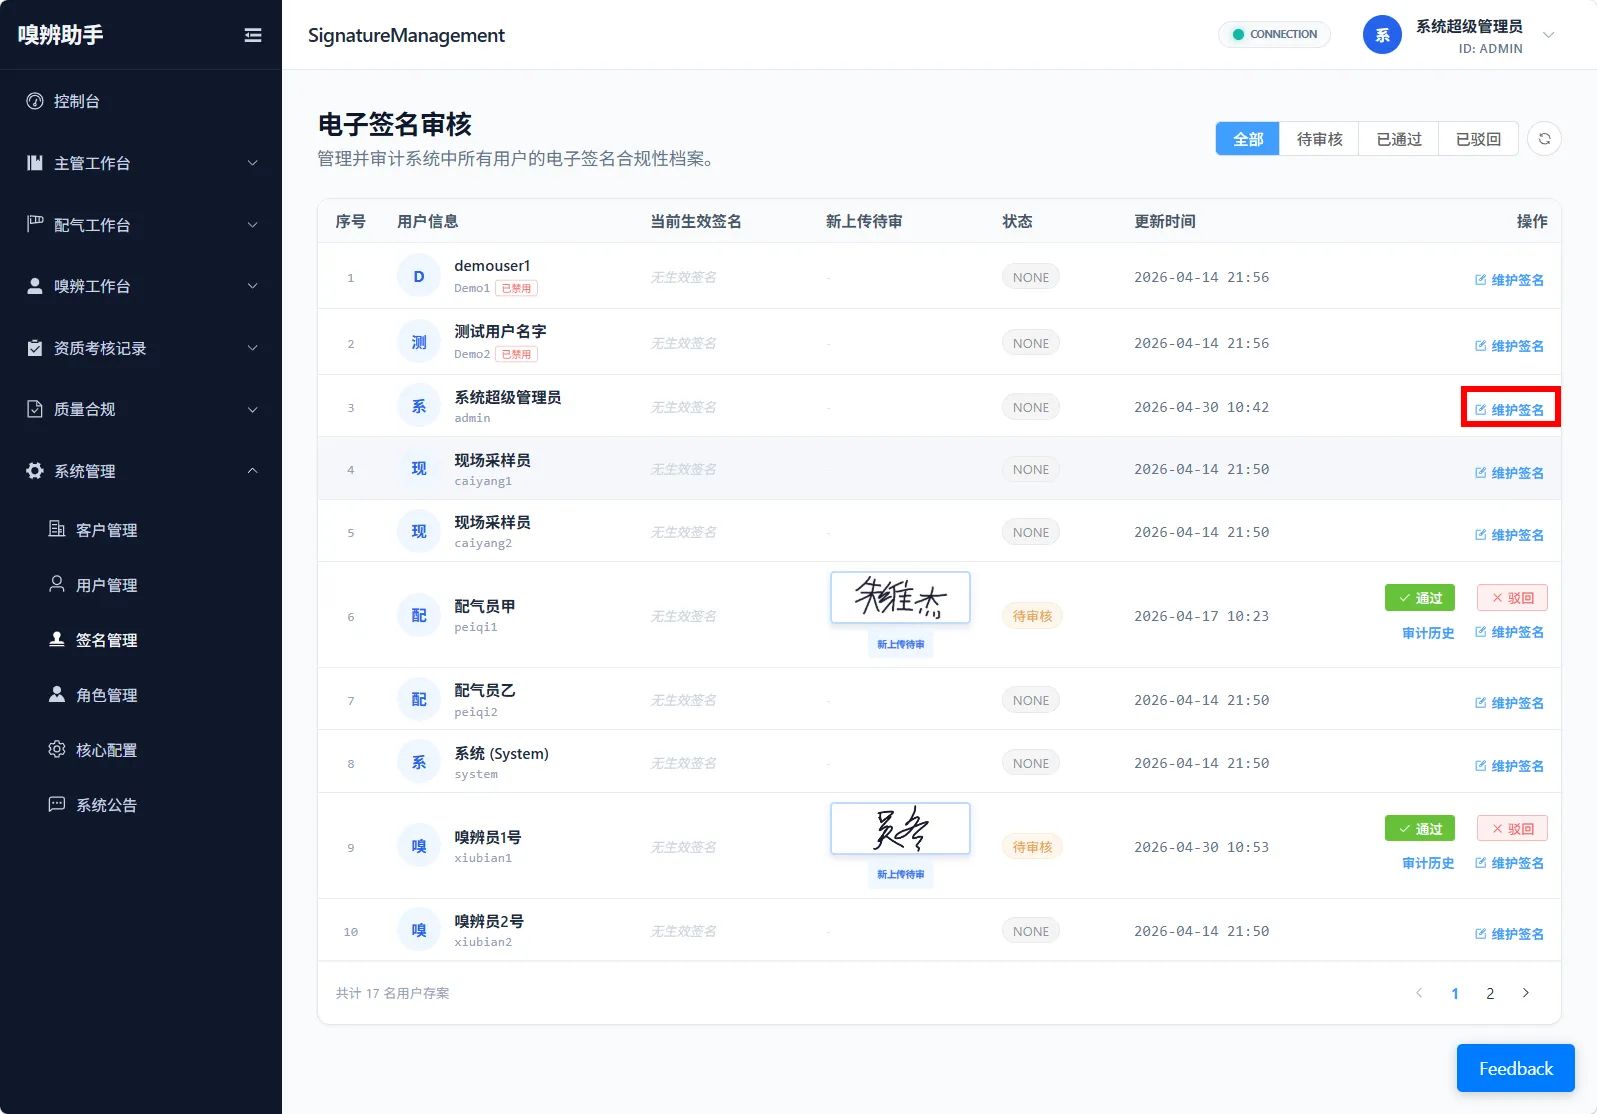This screenshot has height=1114, width=1597.
Task: Click the 核心配置 gear icon
Action: (57, 749)
